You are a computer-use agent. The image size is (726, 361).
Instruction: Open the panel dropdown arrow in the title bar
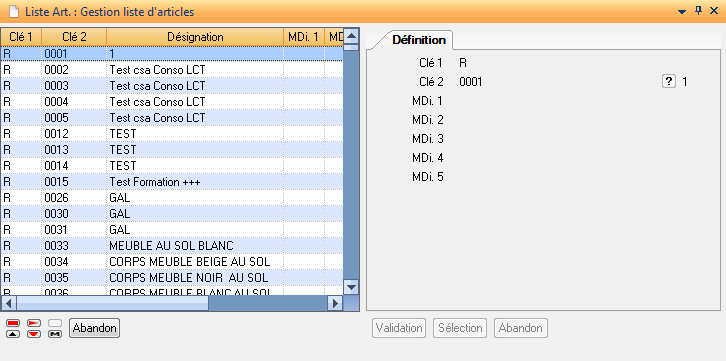[682, 12]
